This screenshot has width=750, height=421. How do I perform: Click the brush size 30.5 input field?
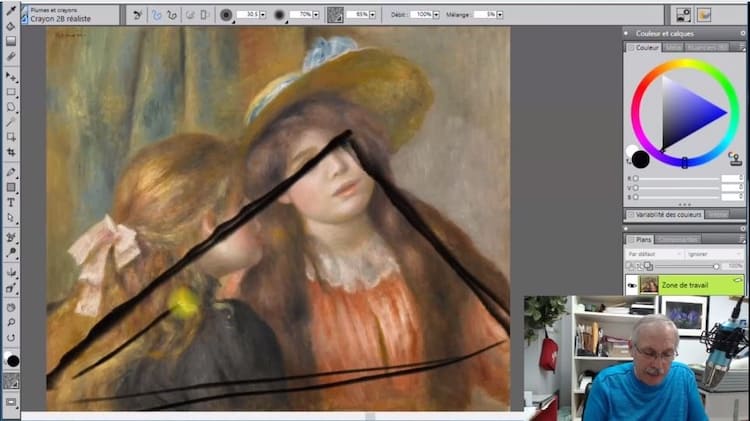[248, 15]
